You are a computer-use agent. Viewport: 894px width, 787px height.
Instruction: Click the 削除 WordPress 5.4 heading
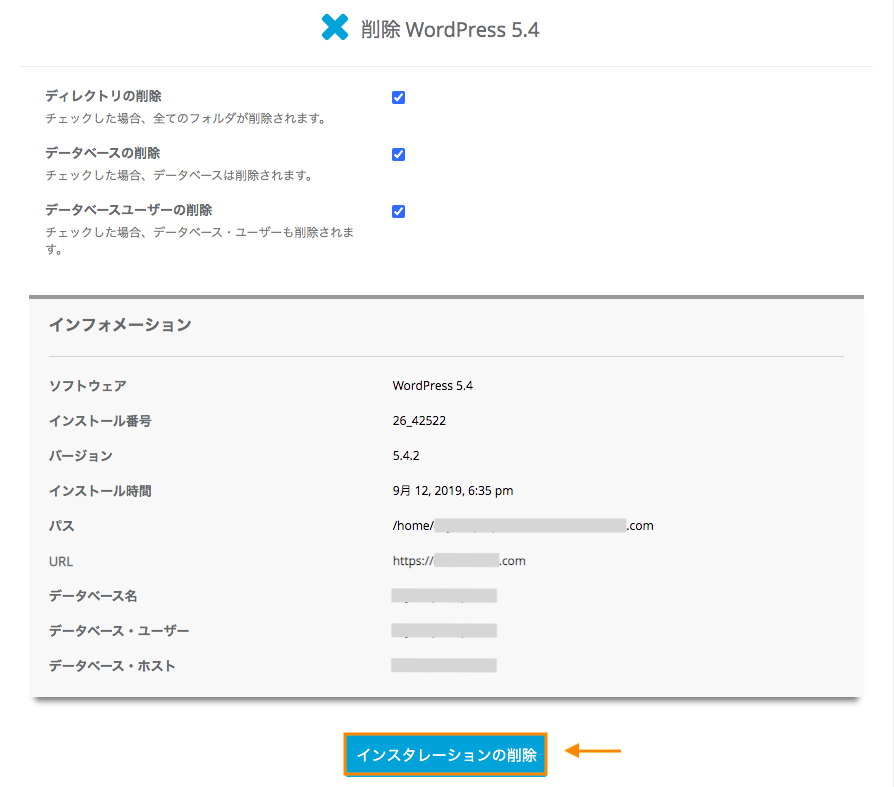pos(450,30)
